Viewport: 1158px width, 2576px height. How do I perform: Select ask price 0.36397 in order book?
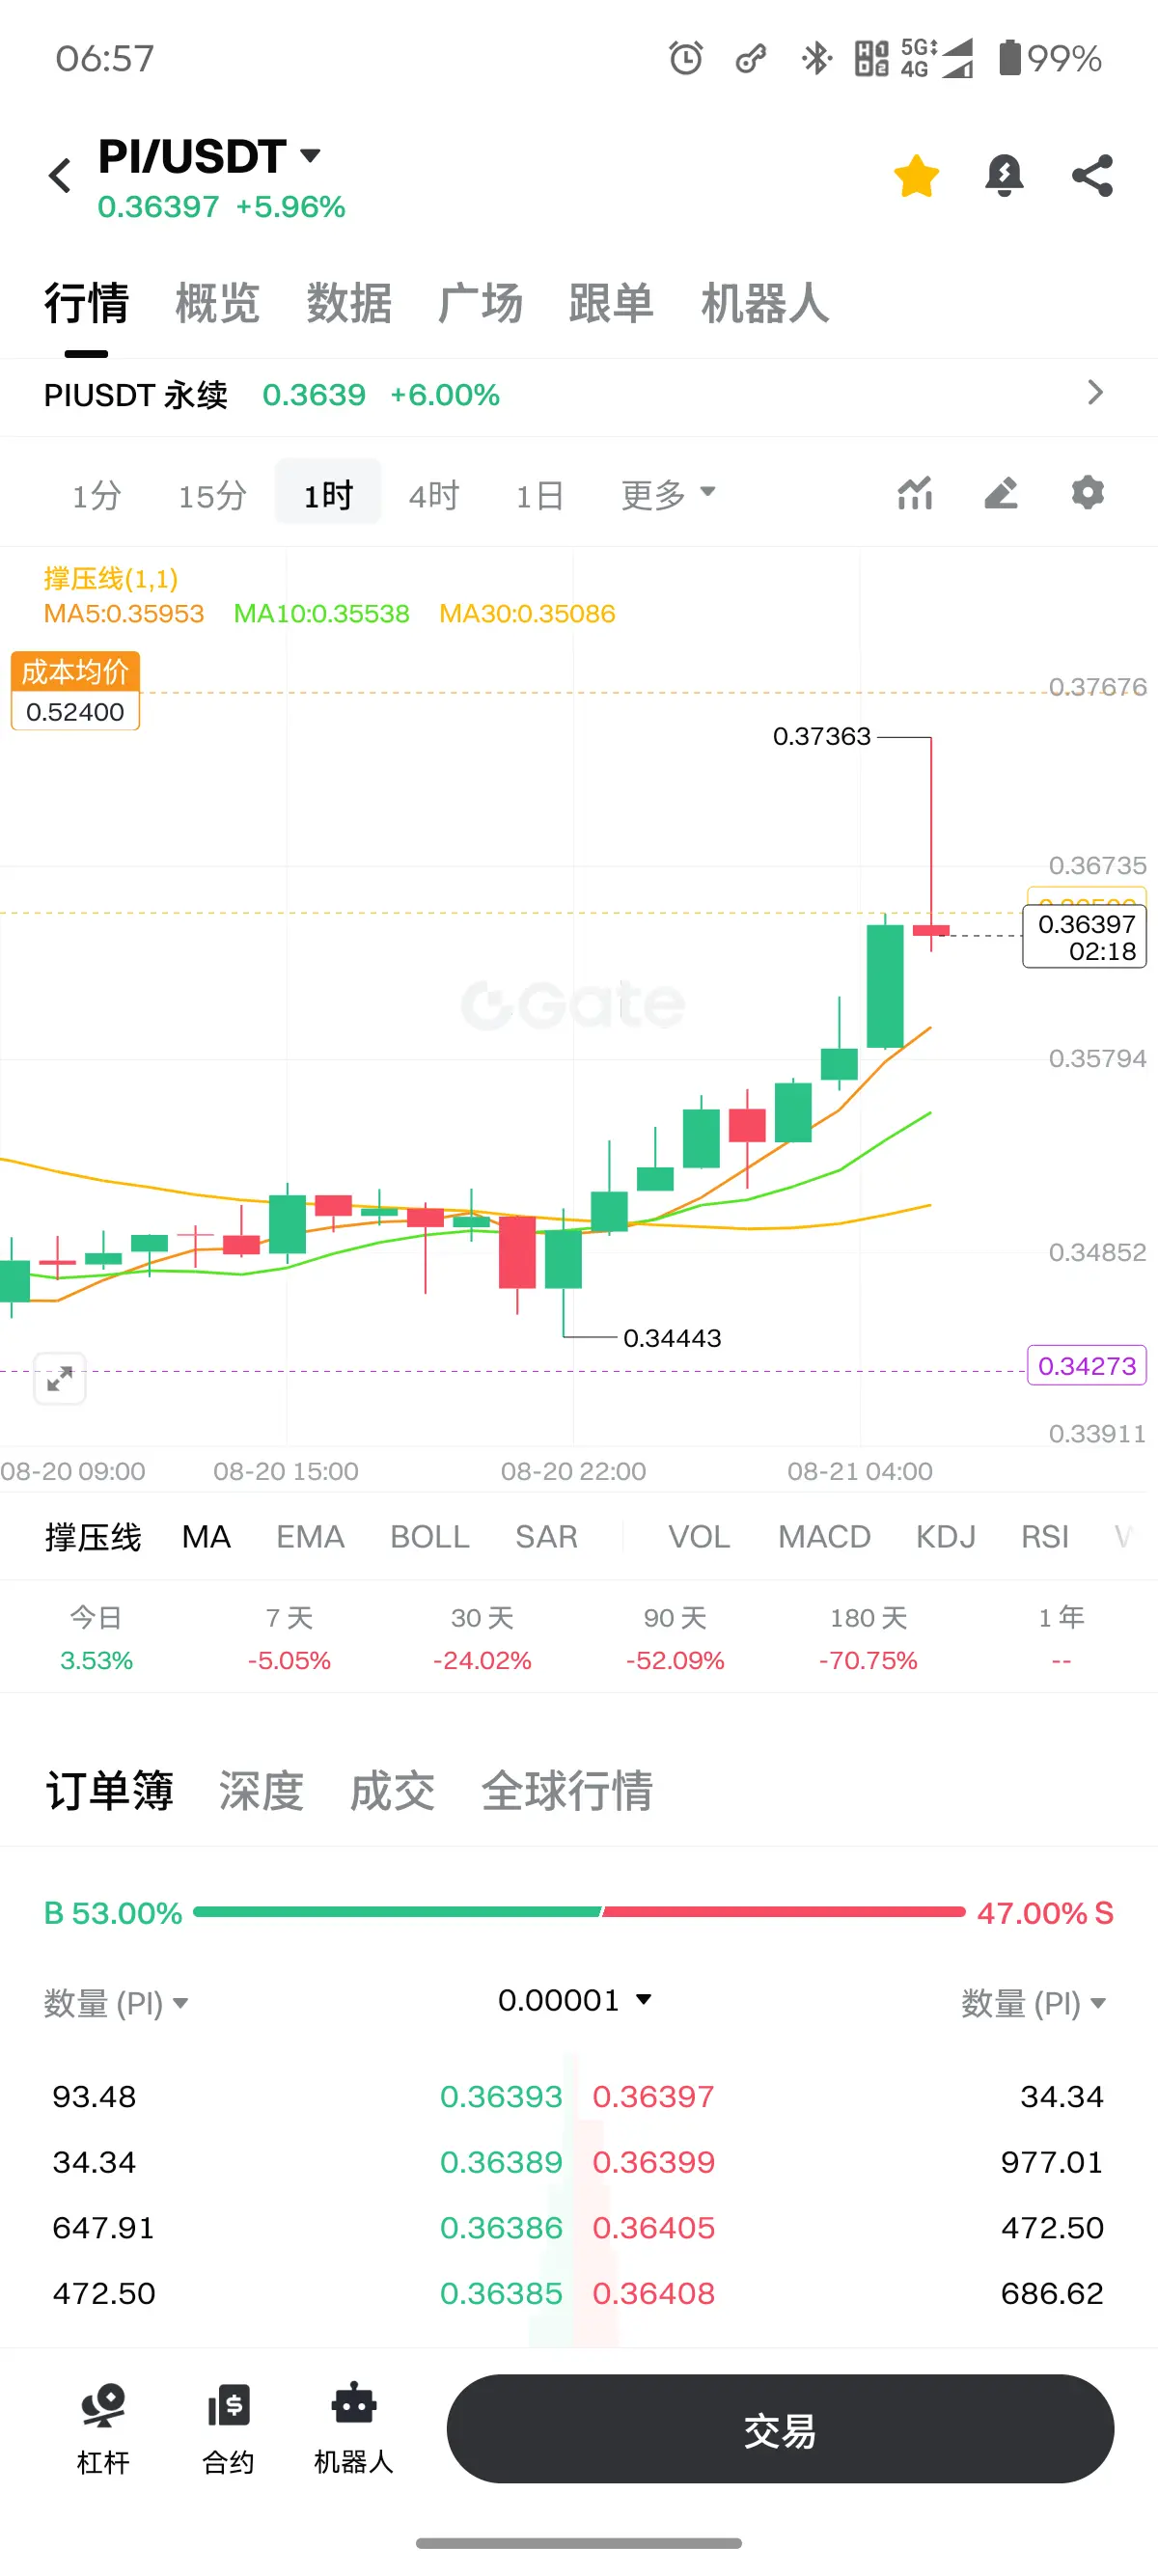653,2097
